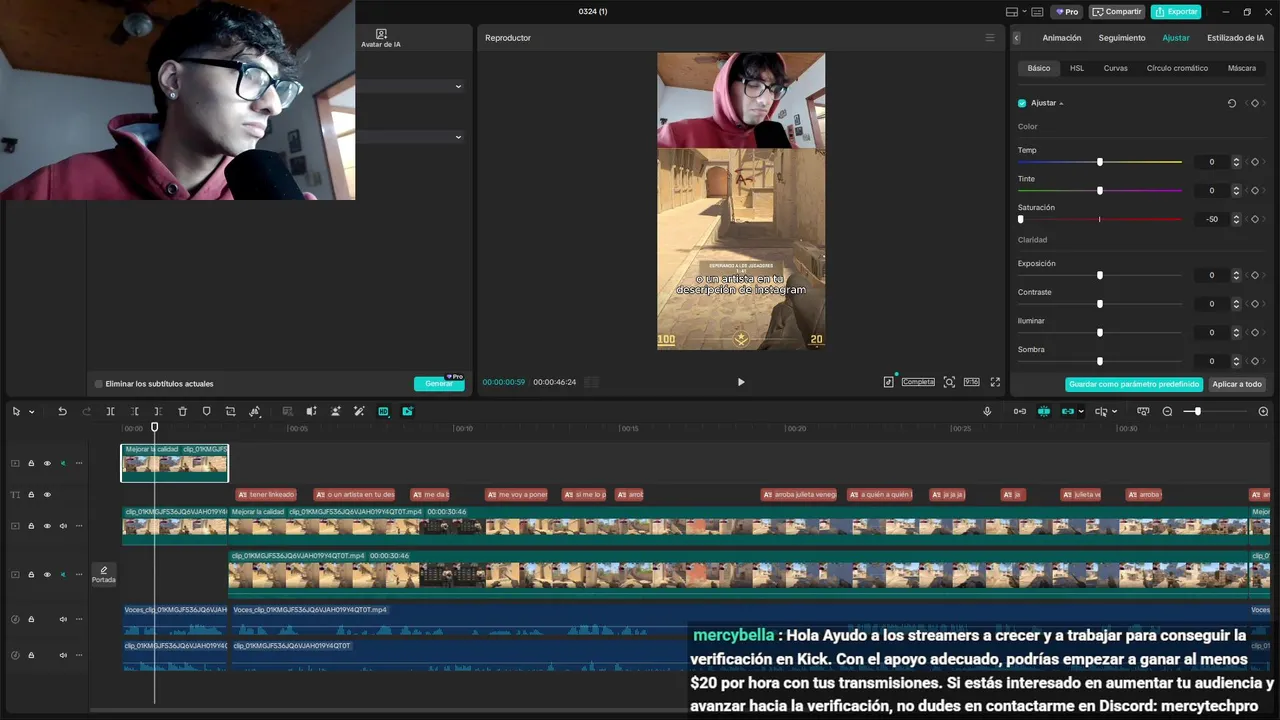Image resolution: width=1280 pixels, height=720 pixels.
Task: Check Eliminar los subtítulos actuales checkbox
Action: (x=98, y=384)
